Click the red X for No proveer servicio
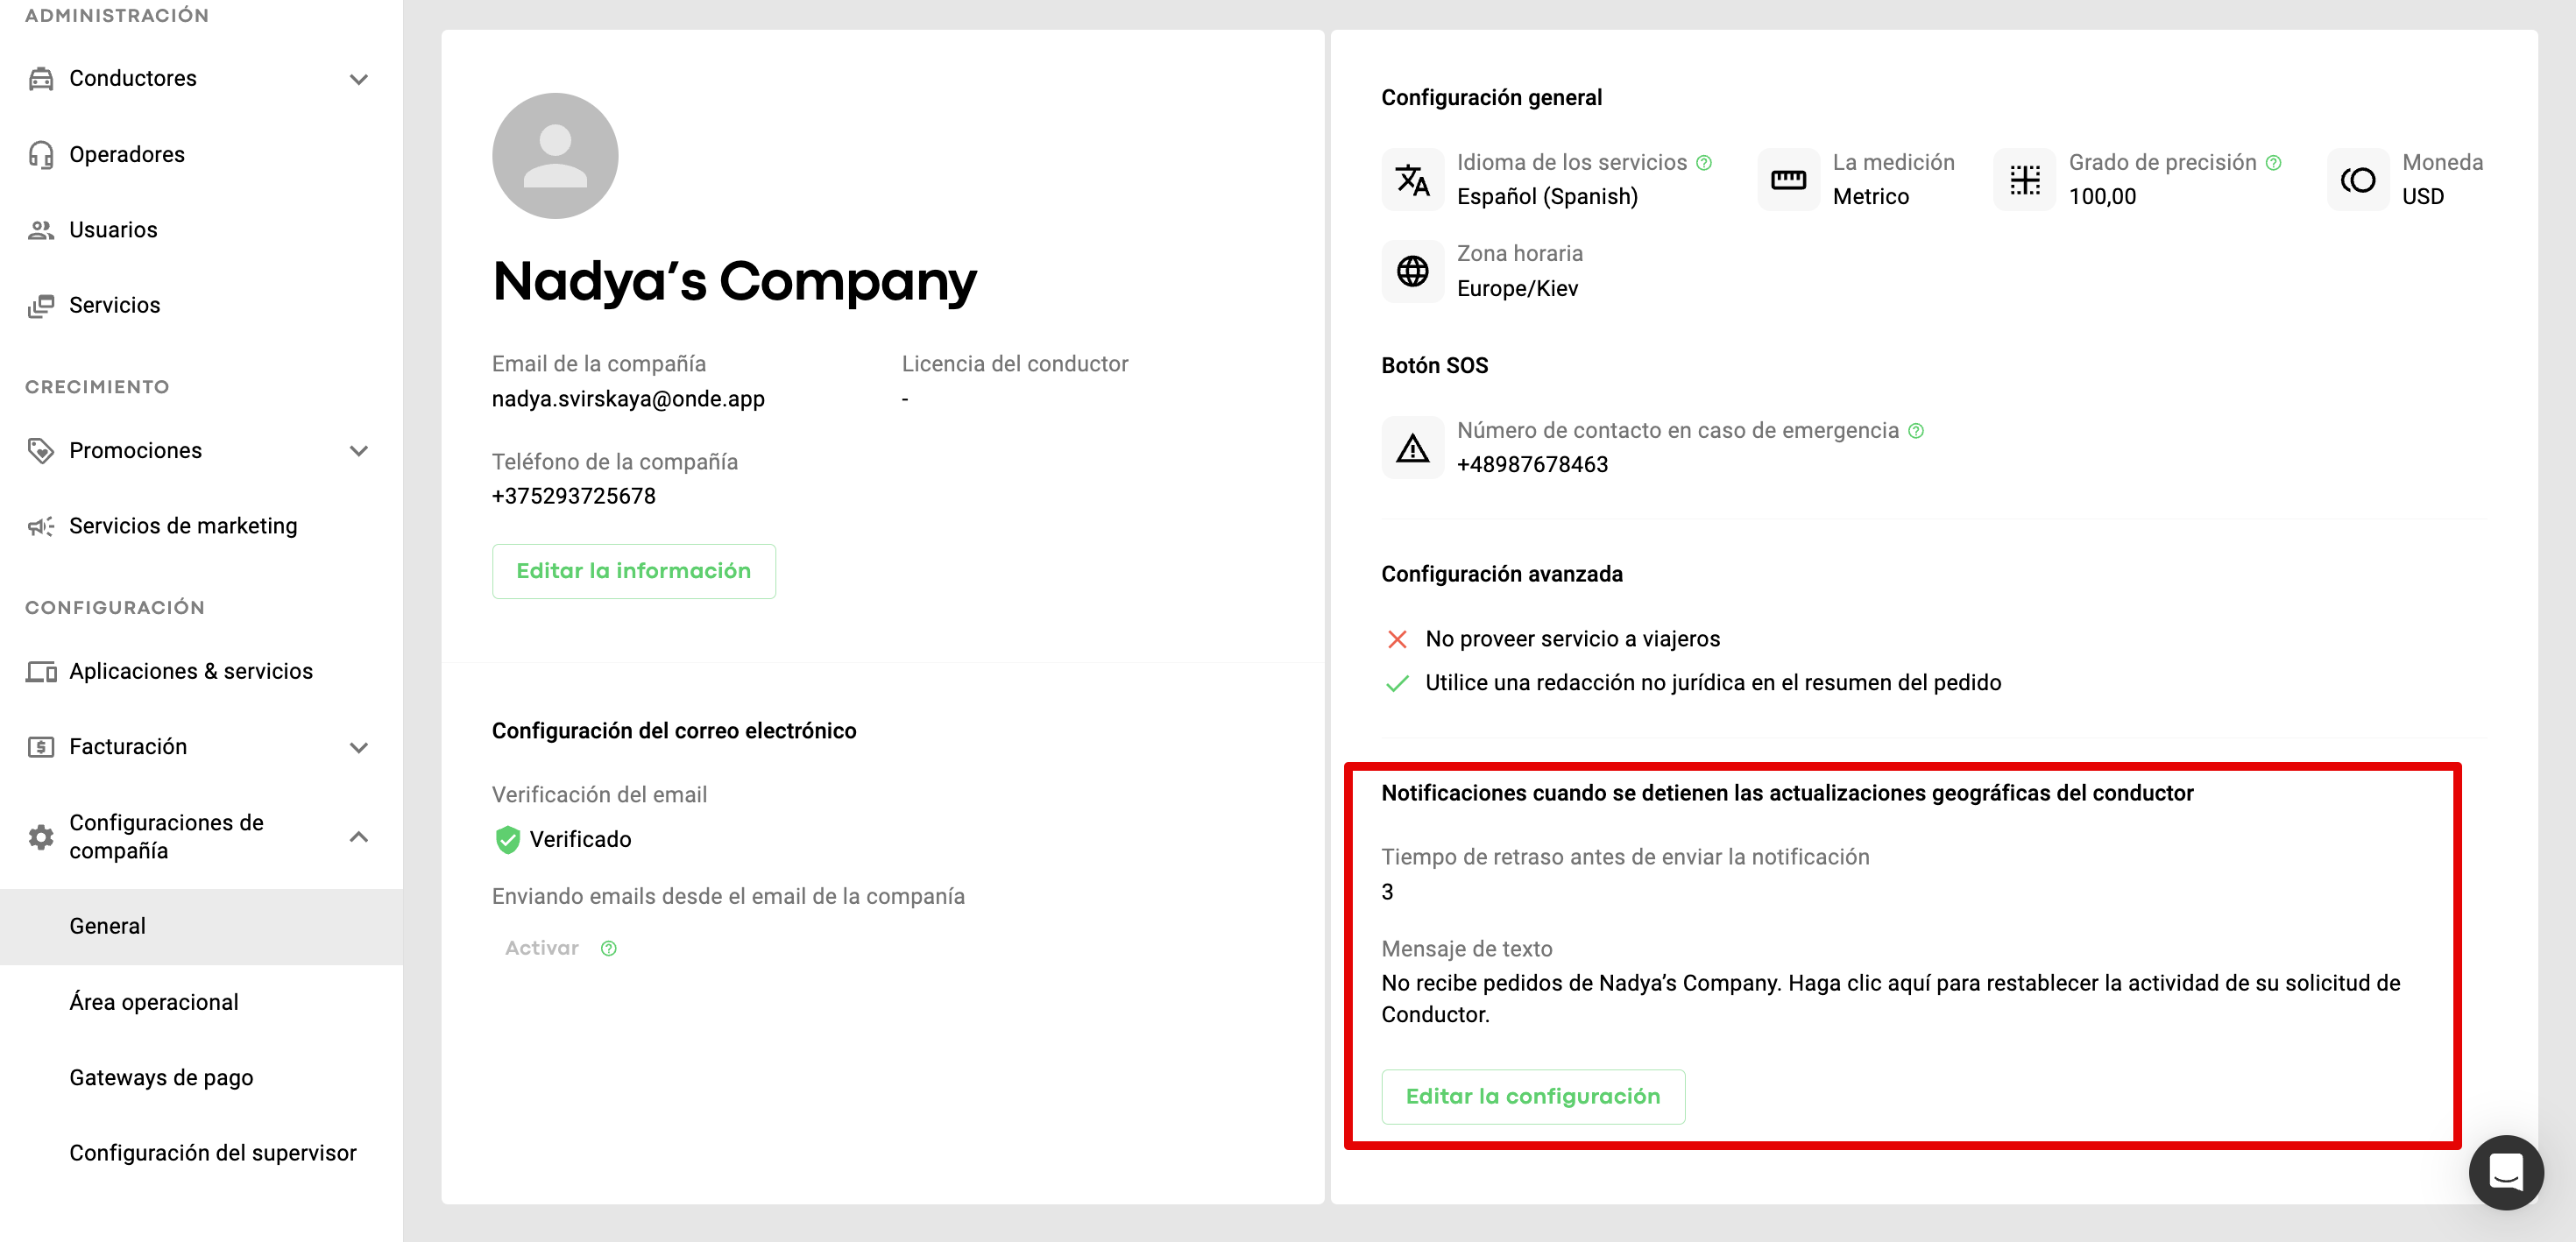2576x1242 pixels. 1397,639
